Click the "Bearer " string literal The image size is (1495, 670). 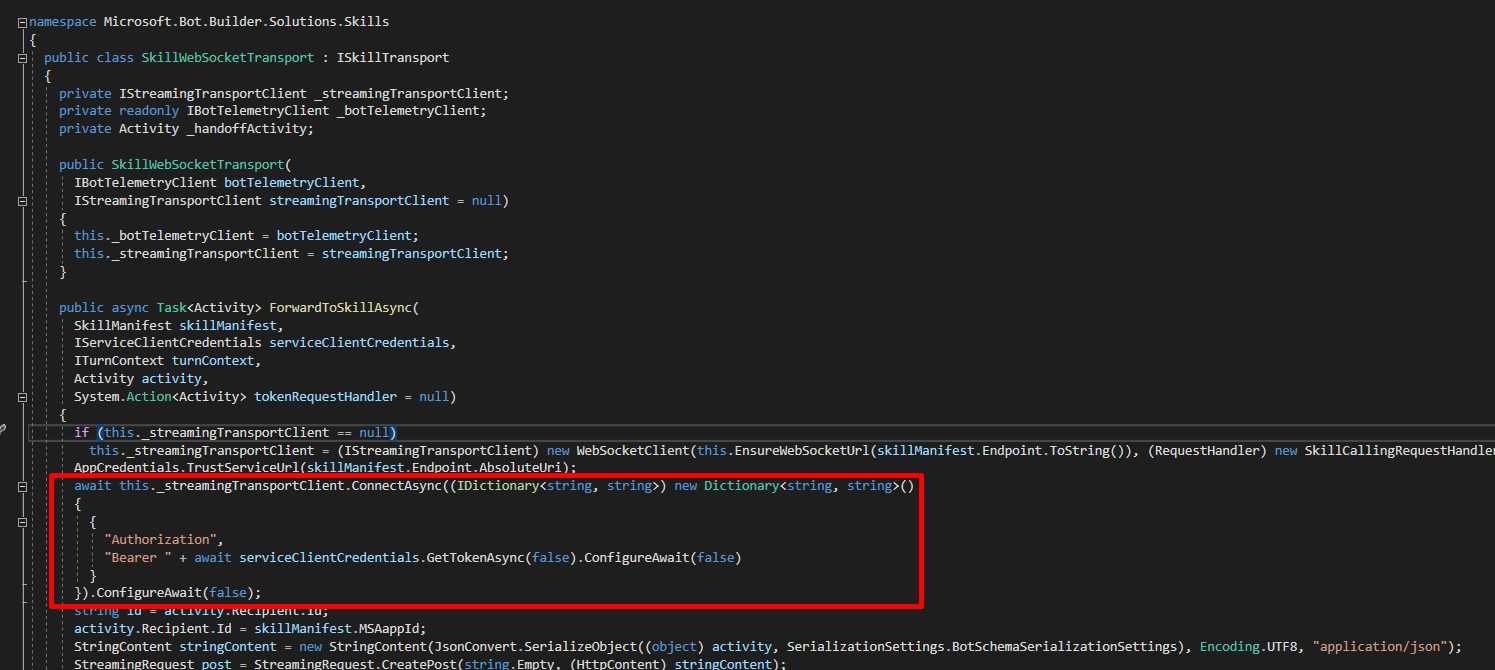point(138,557)
